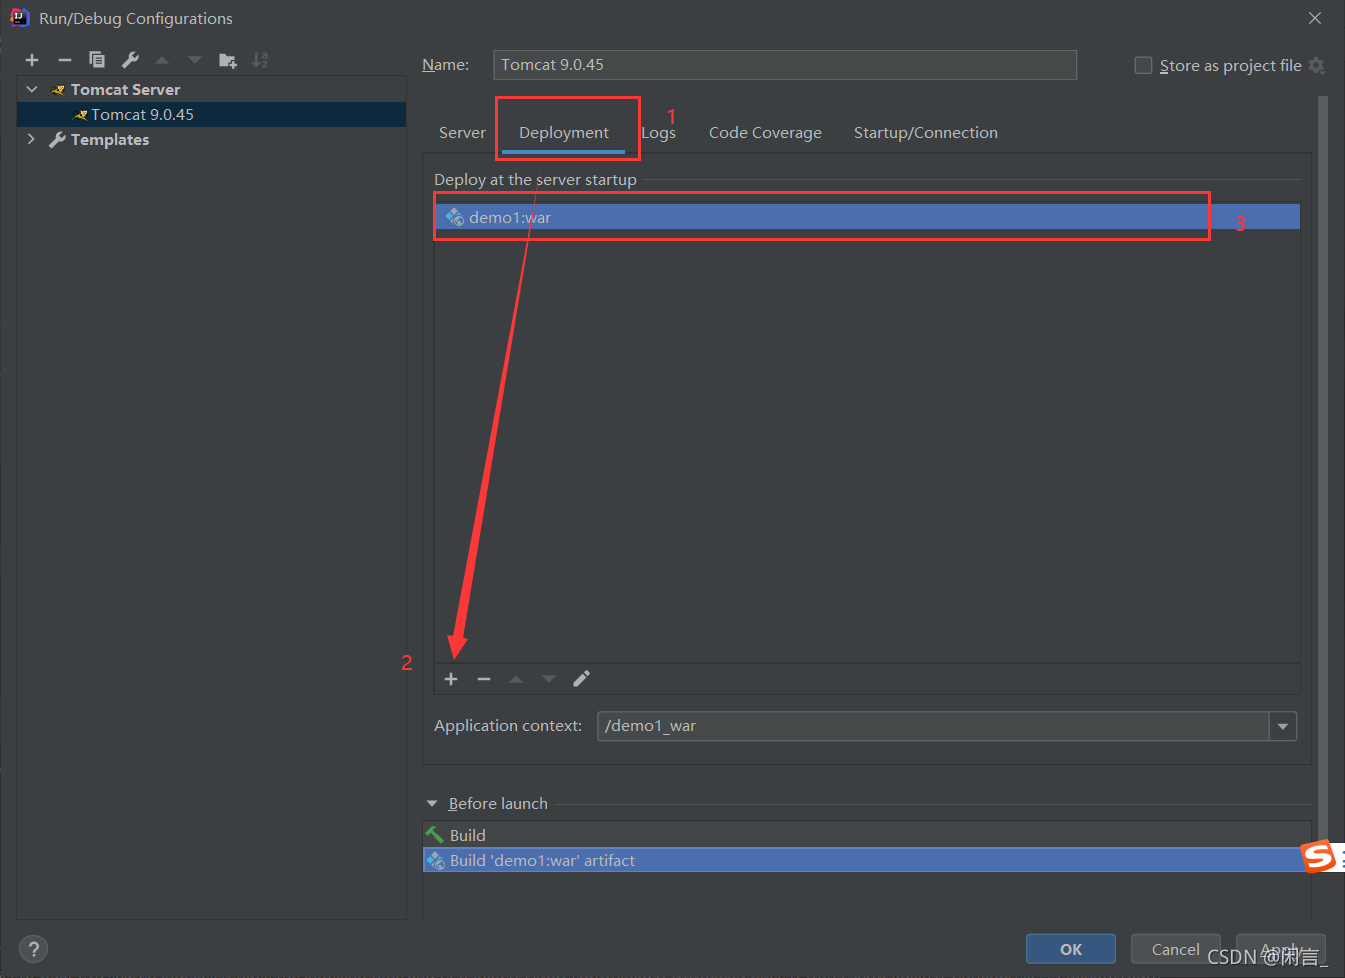Create new folder icon in left toolbar
Image resolution: width=1345 pixels, height=978 pixels.
(x=228, y=60)
